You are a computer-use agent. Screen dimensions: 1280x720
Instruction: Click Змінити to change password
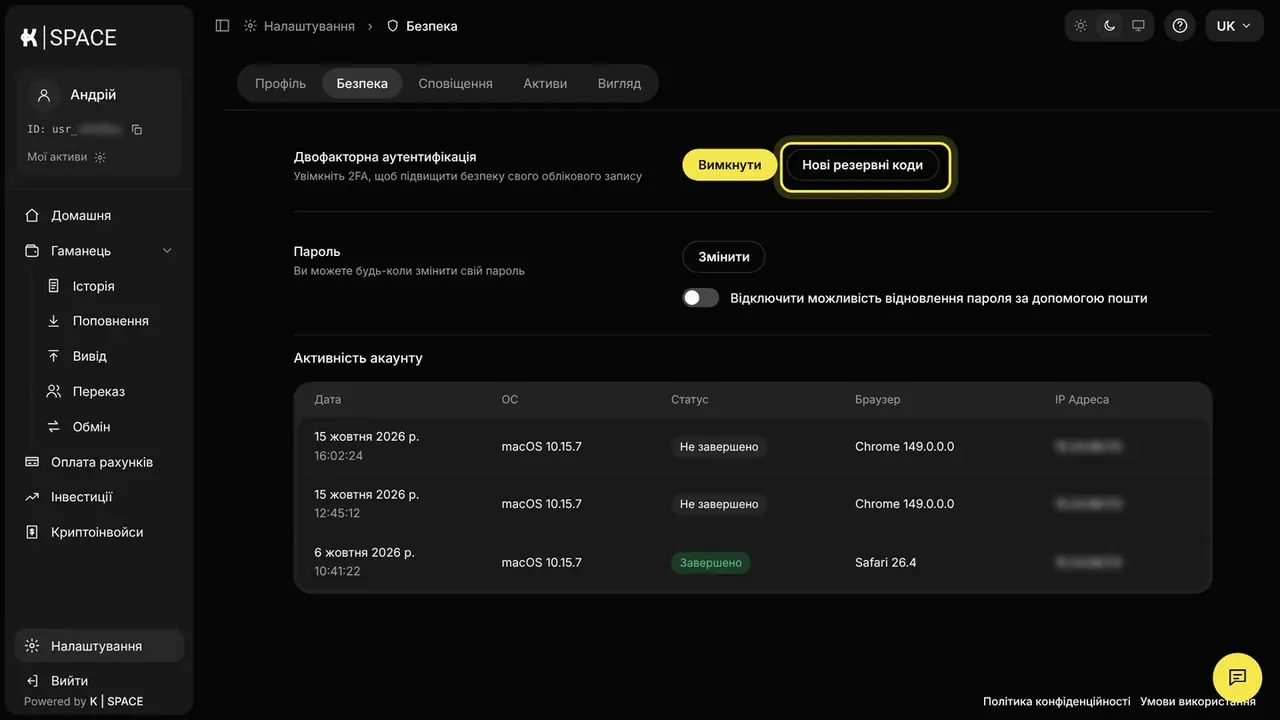[x=724, y=257]
